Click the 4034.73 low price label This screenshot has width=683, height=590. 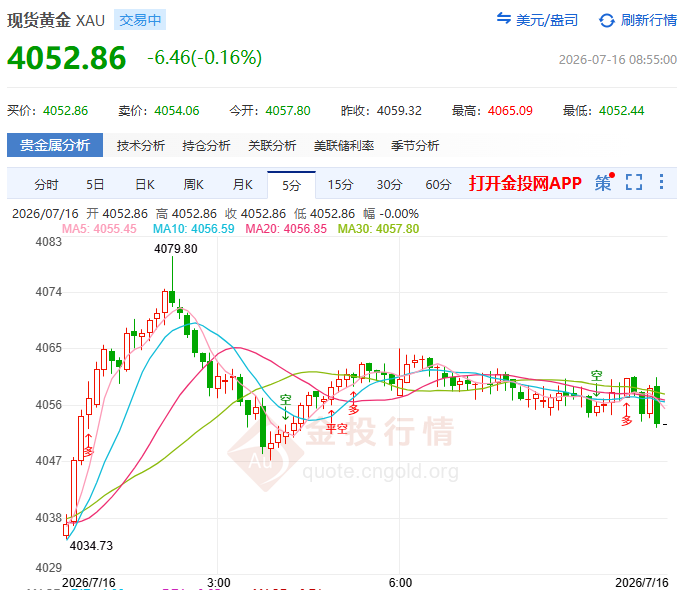pyautogui.click(x=91, y=546)
